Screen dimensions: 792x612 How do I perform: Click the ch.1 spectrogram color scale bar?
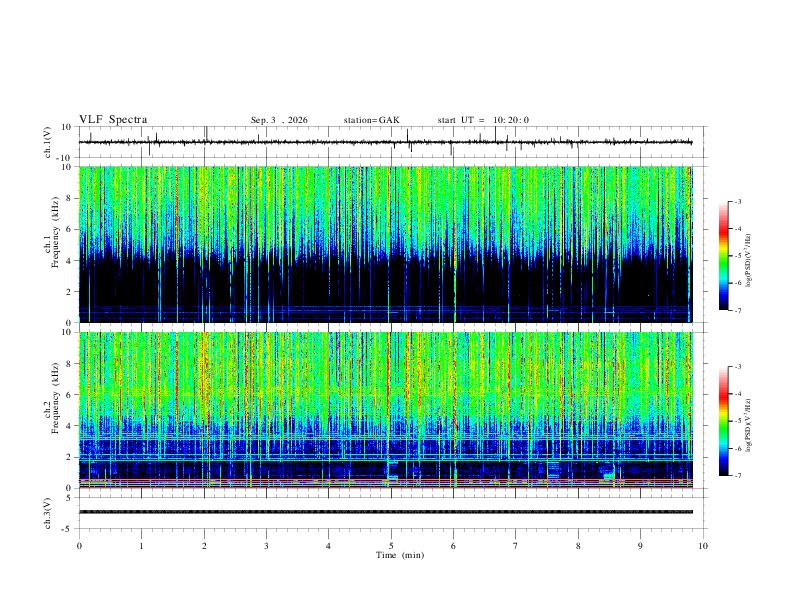click(x=723, y=256)
